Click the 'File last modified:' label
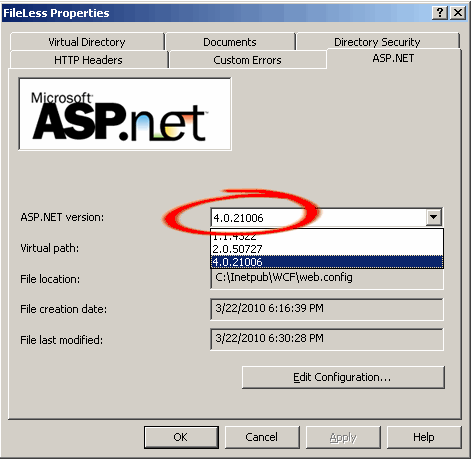 [x=62, y=340]
